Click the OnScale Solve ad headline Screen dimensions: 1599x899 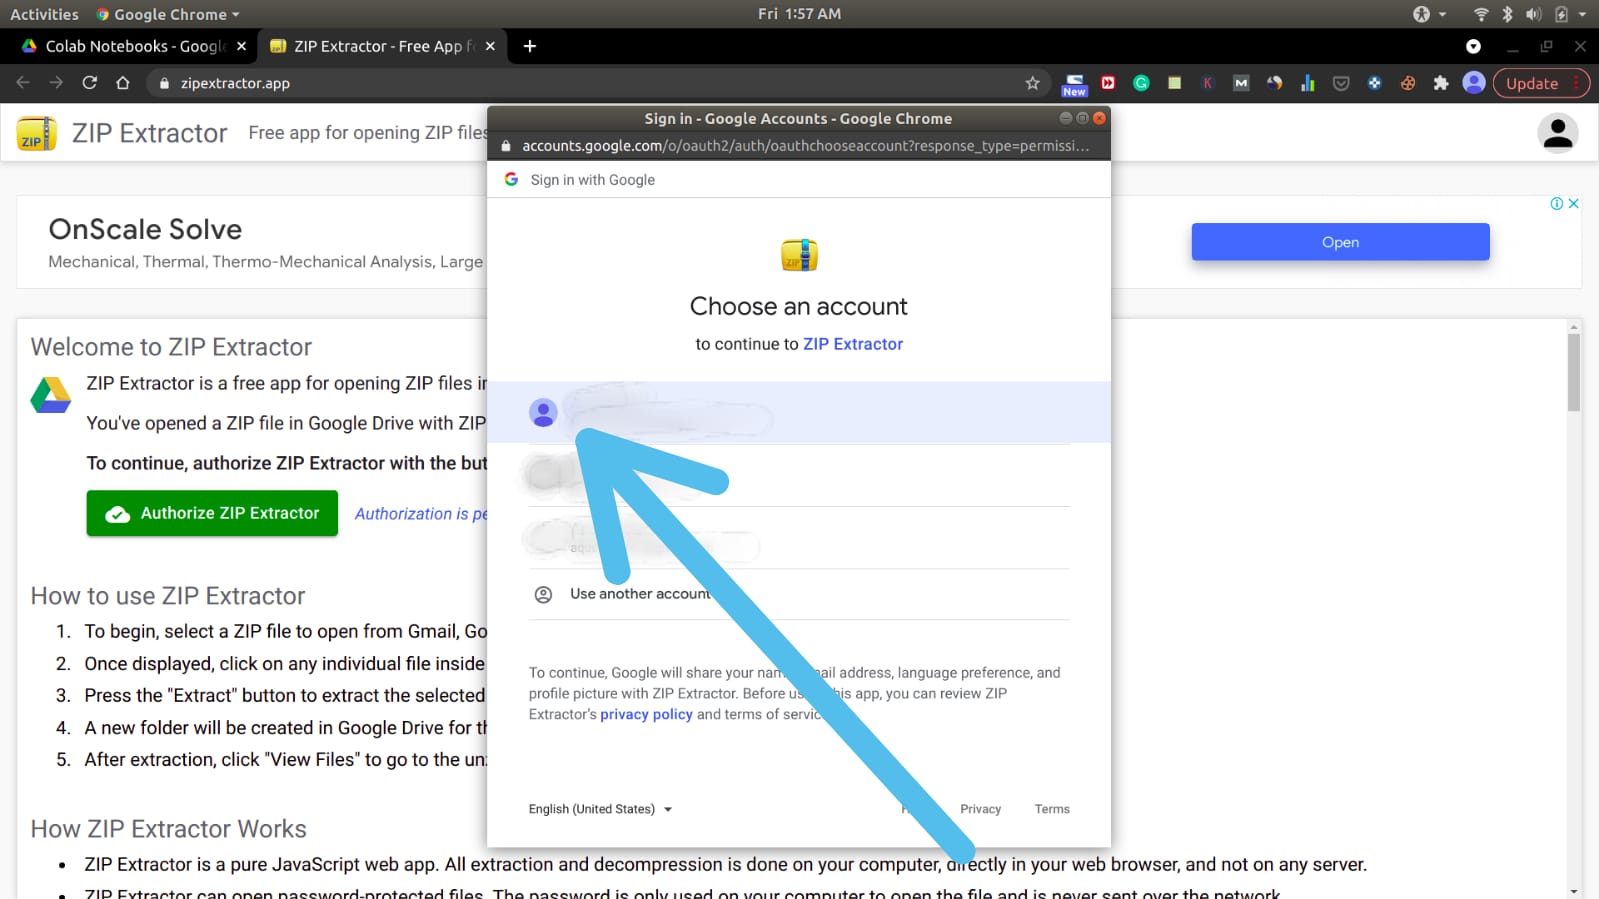click(x=145, y=229)
